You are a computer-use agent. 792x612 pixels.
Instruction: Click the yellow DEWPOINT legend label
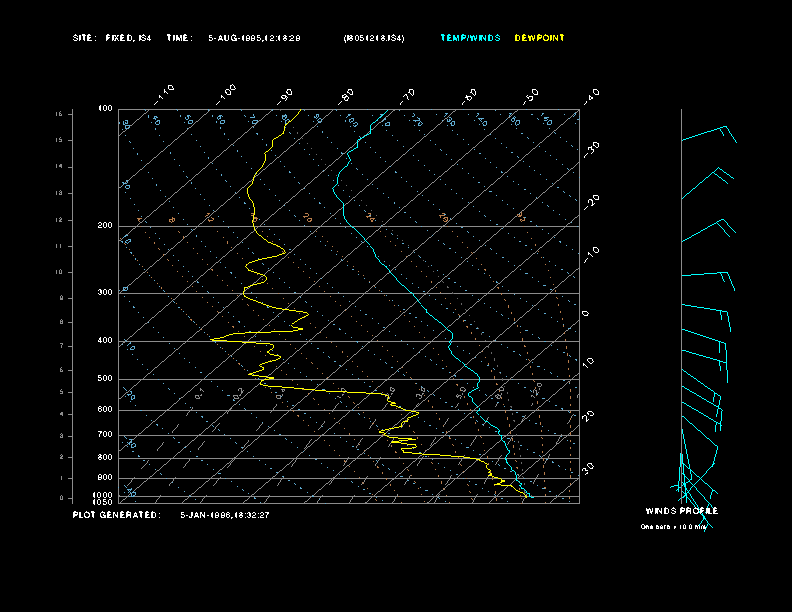tap(539, 38)
